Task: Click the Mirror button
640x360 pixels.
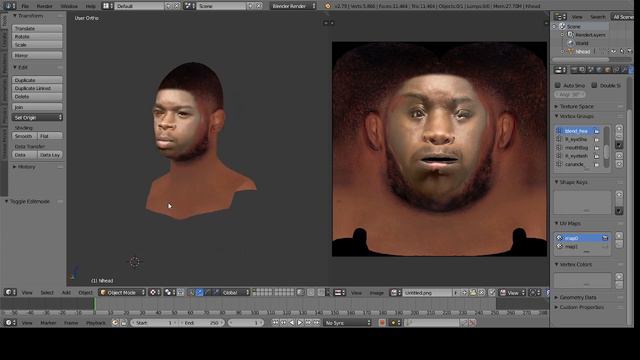Action: 37,56
